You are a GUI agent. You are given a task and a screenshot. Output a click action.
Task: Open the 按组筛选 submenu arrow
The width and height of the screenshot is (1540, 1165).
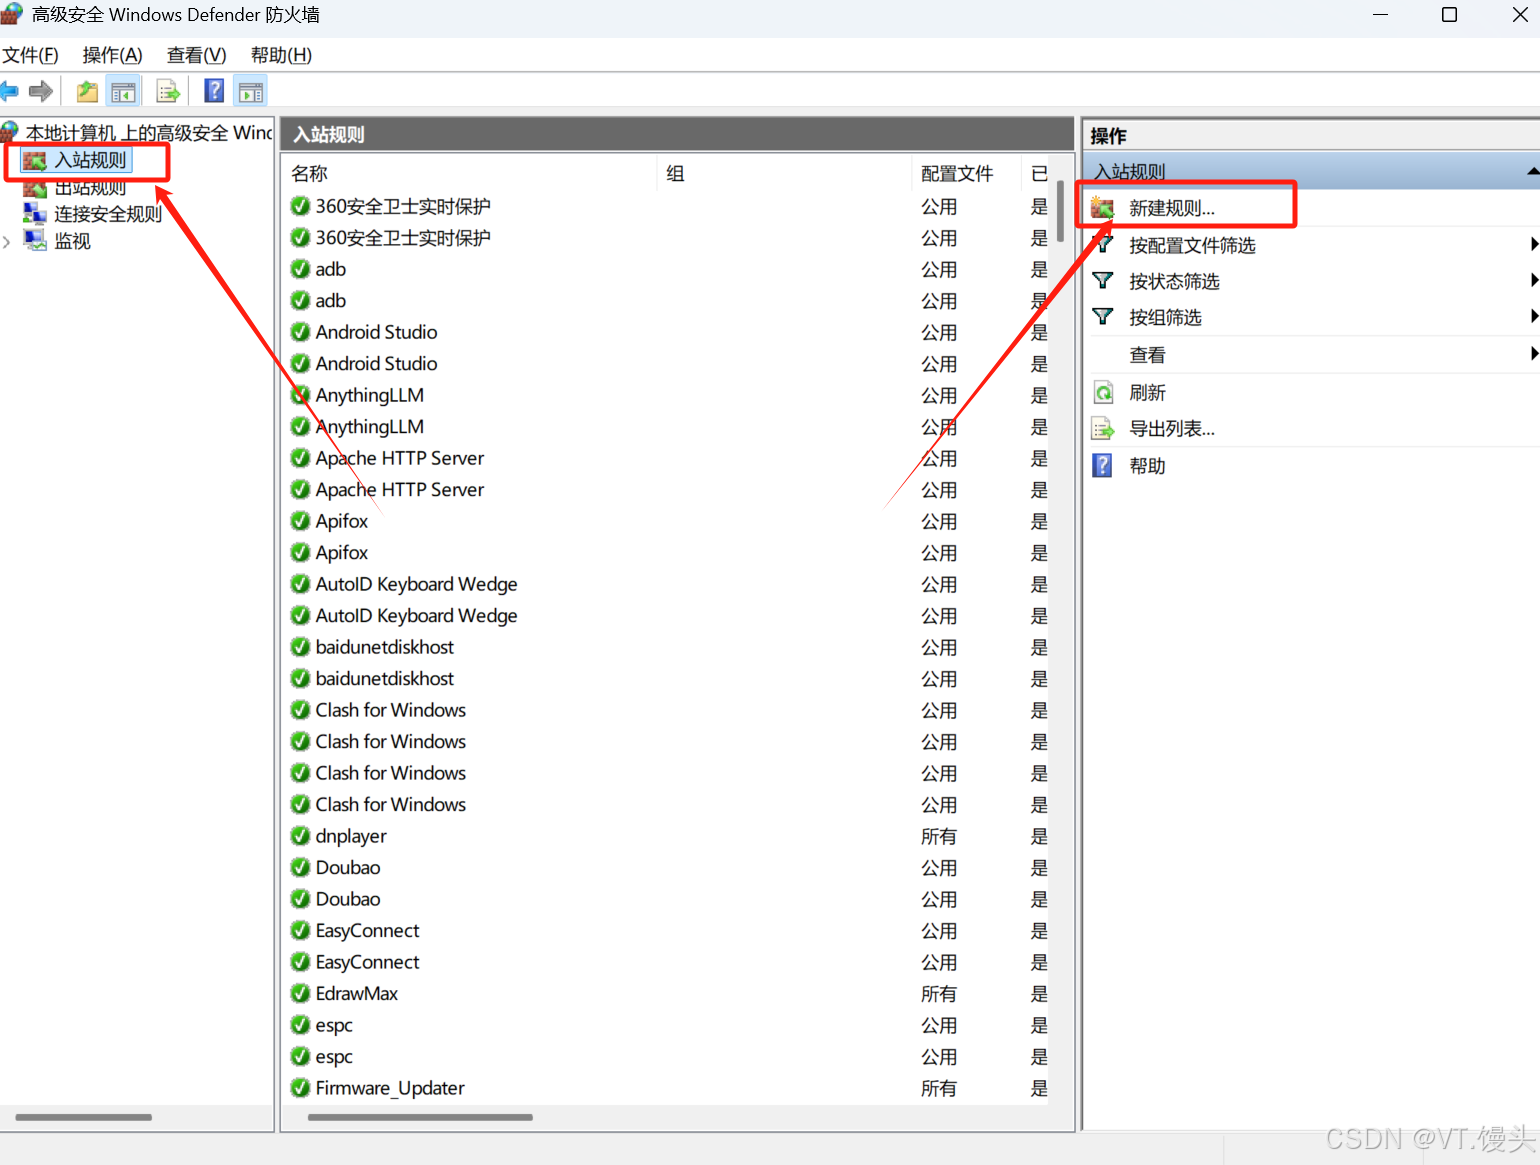[1534, 316]
